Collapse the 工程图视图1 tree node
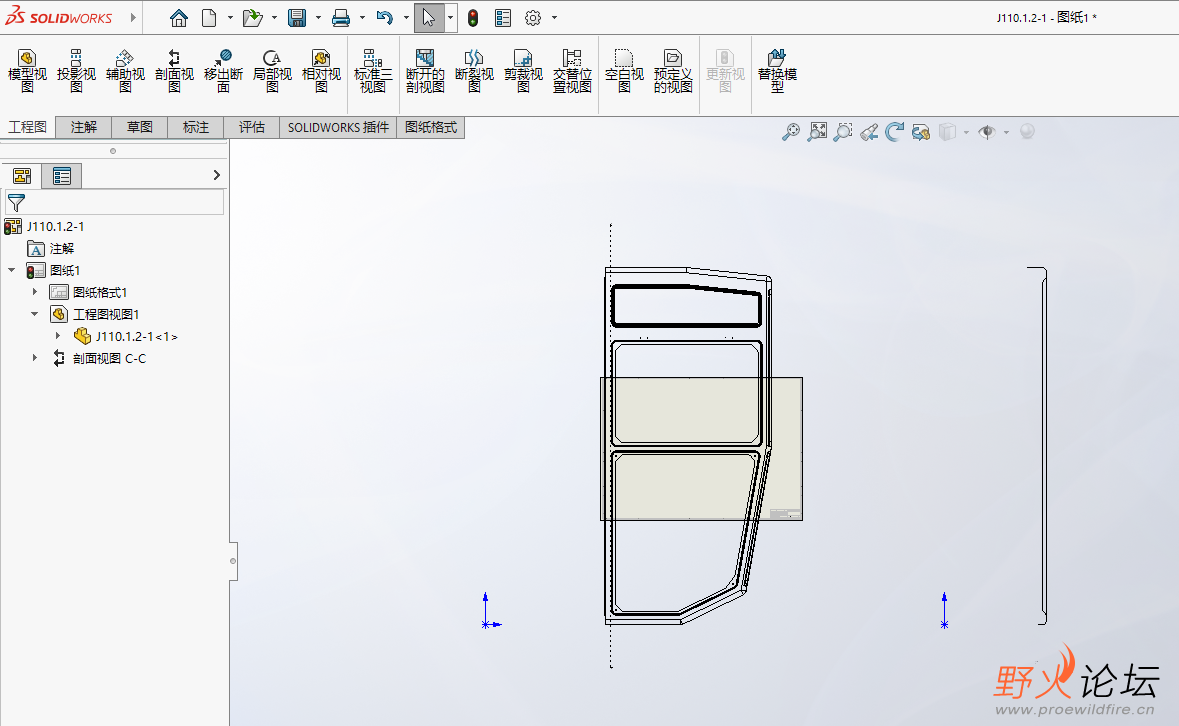Viewport: 1179px width, 726px height. tap(35, 314)
